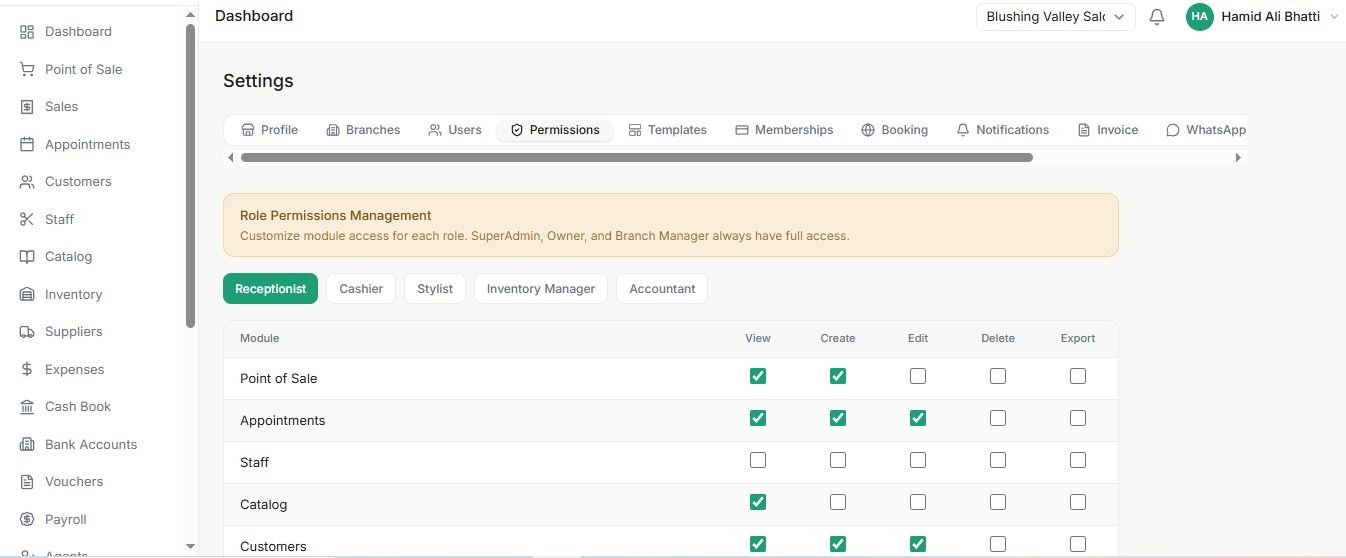Click the Templates tab layout icon
The image size is (1346, 558).
635,130
